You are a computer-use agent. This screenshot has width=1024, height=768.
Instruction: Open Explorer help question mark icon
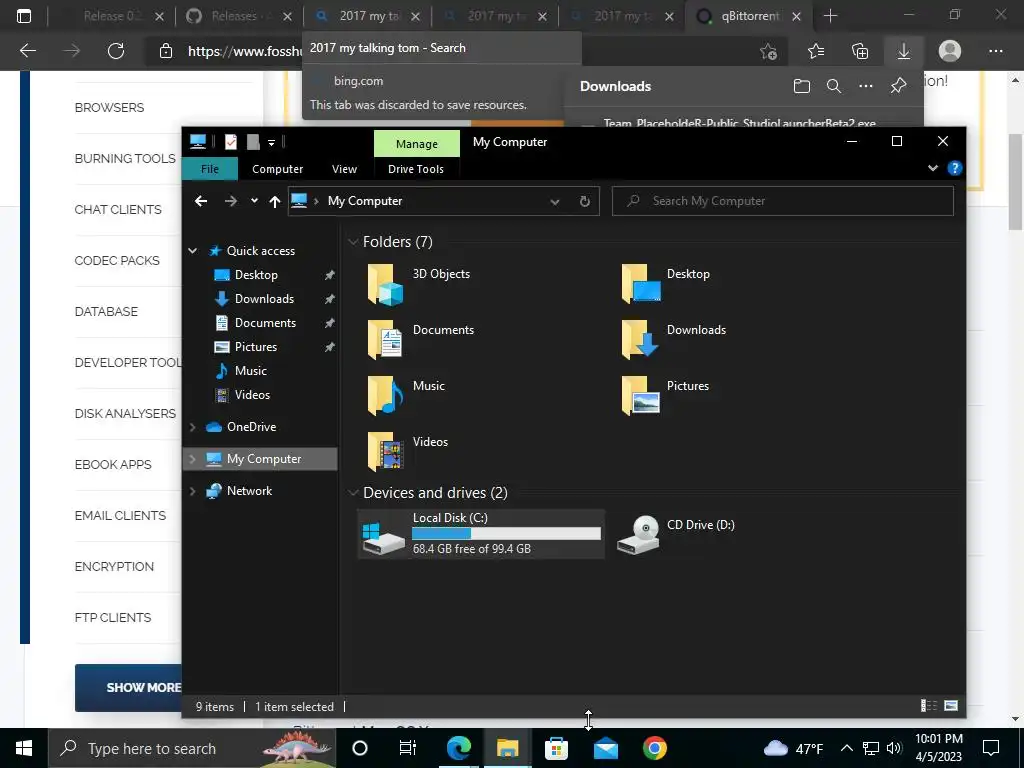[954, 168]
